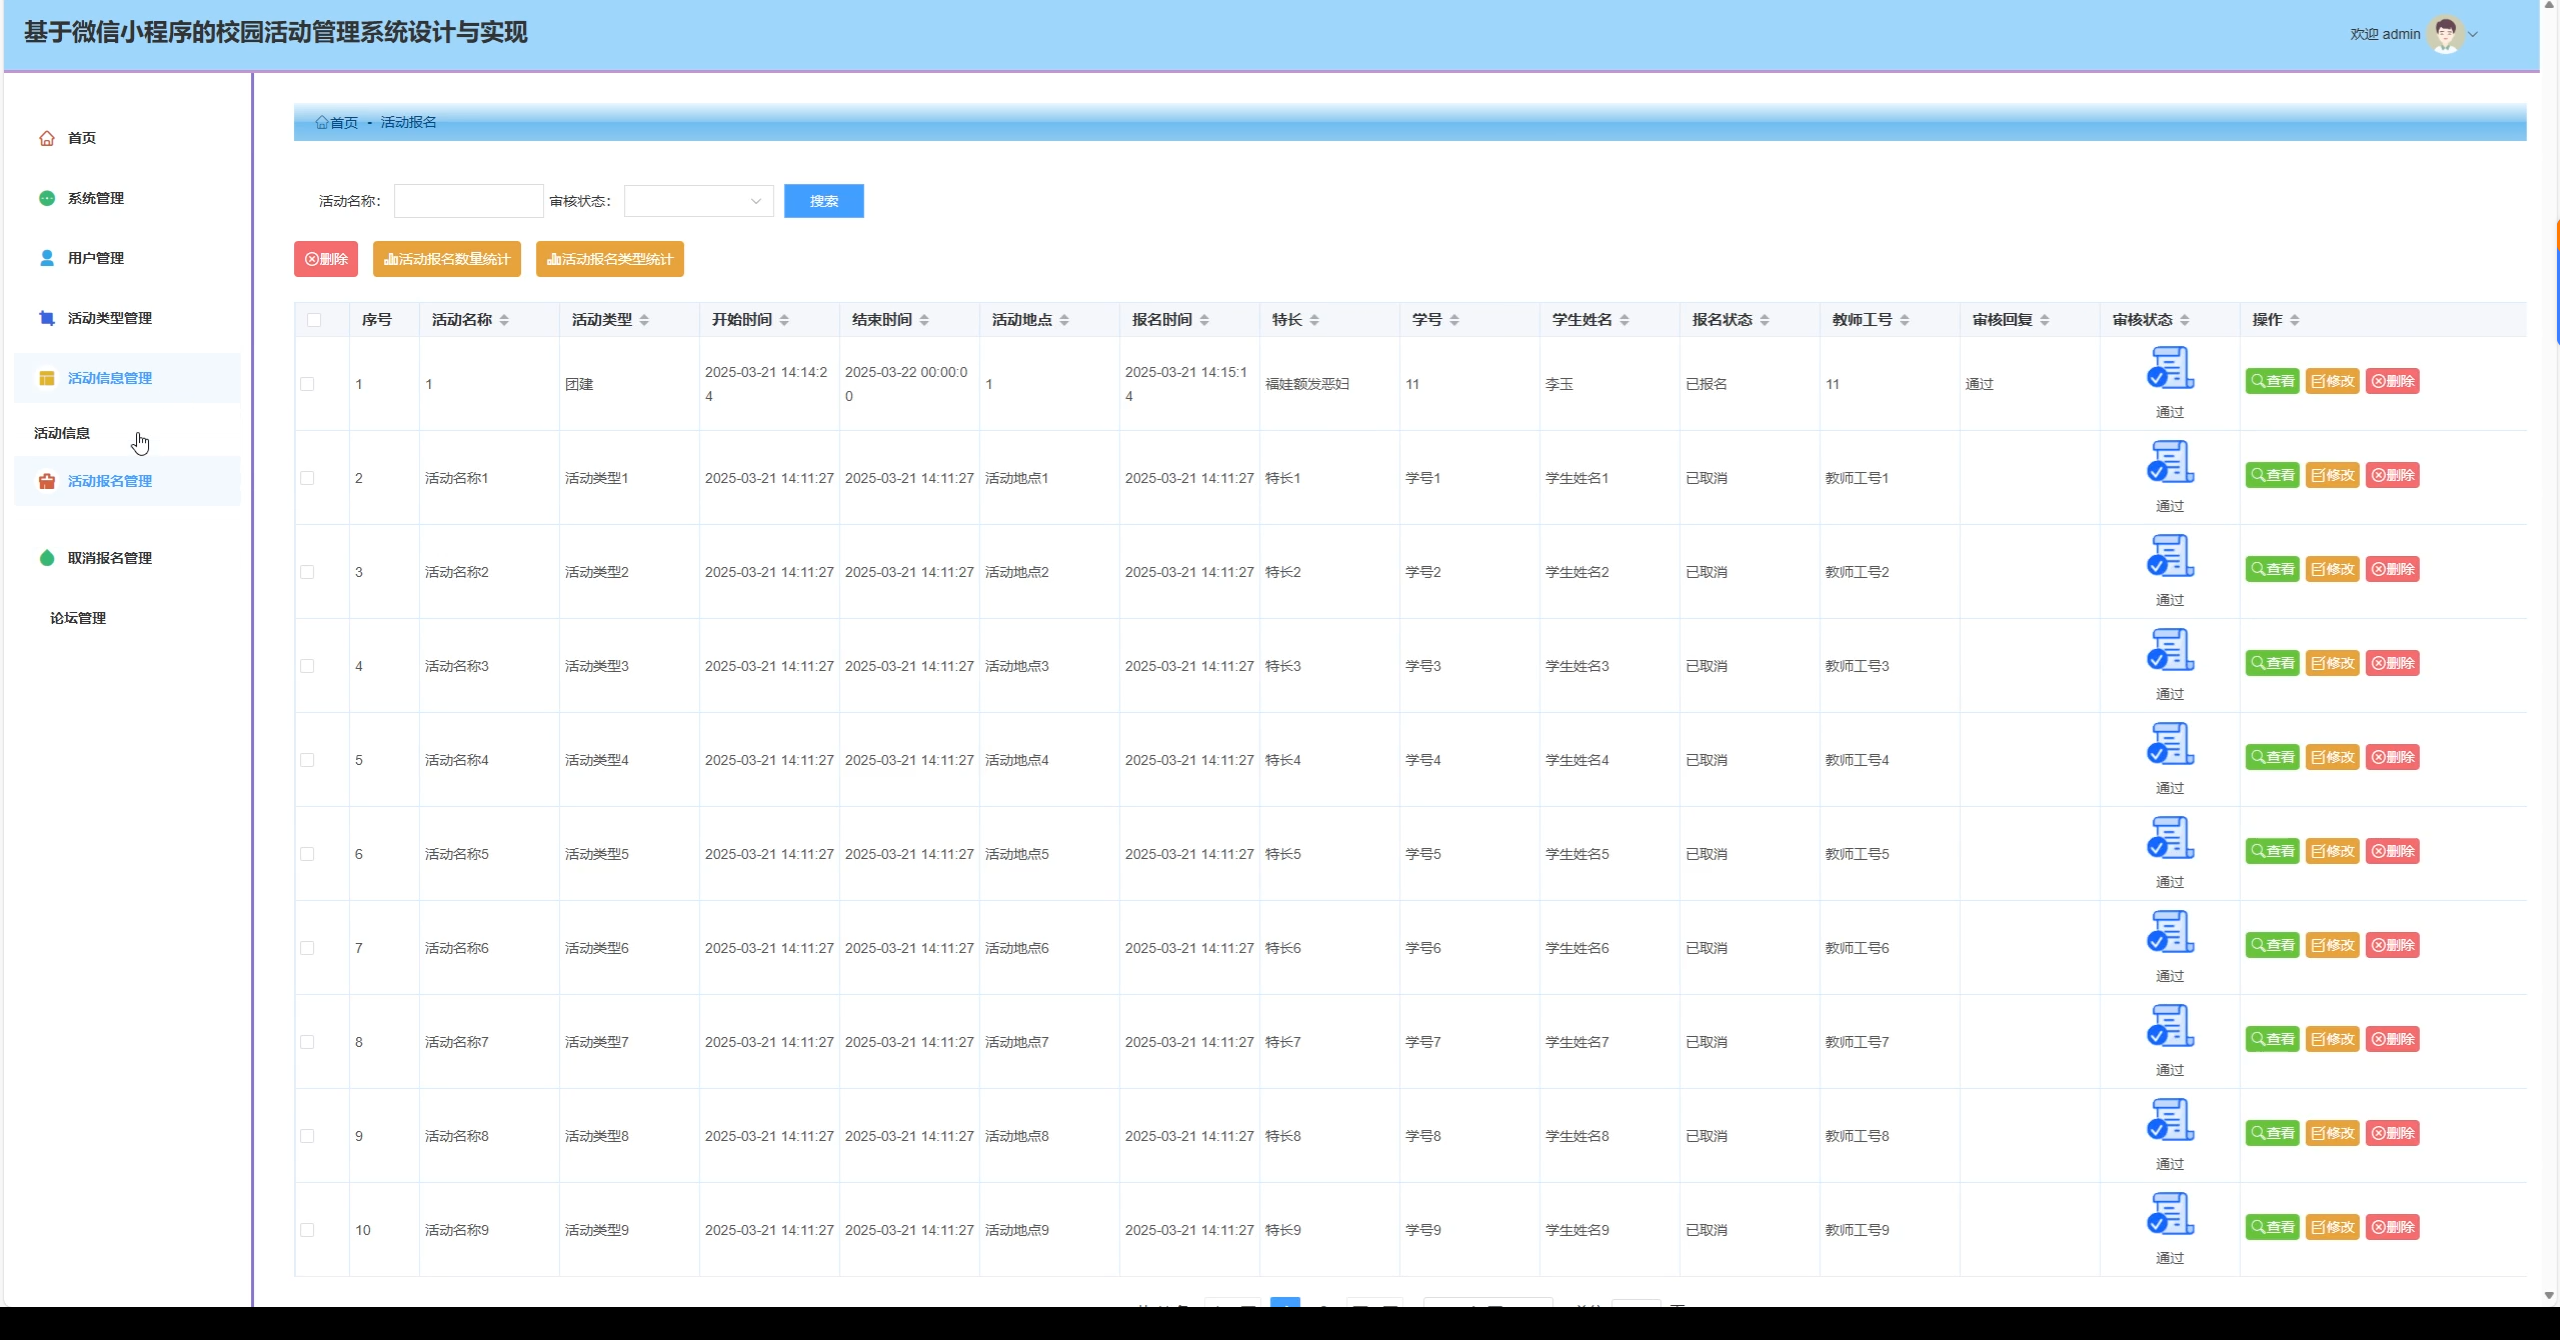Expand the admin user menu arrow
2560x1340 pixels.
(x=2474, y=34)
